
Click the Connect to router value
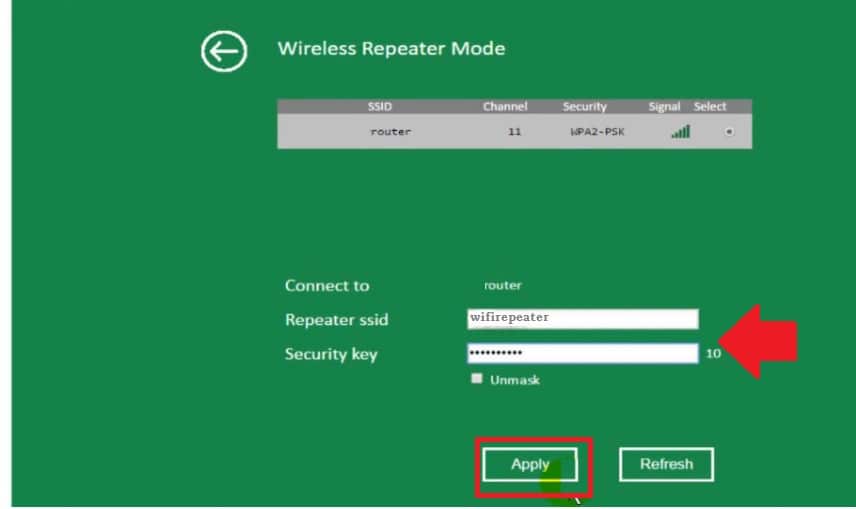pos(502,286)
